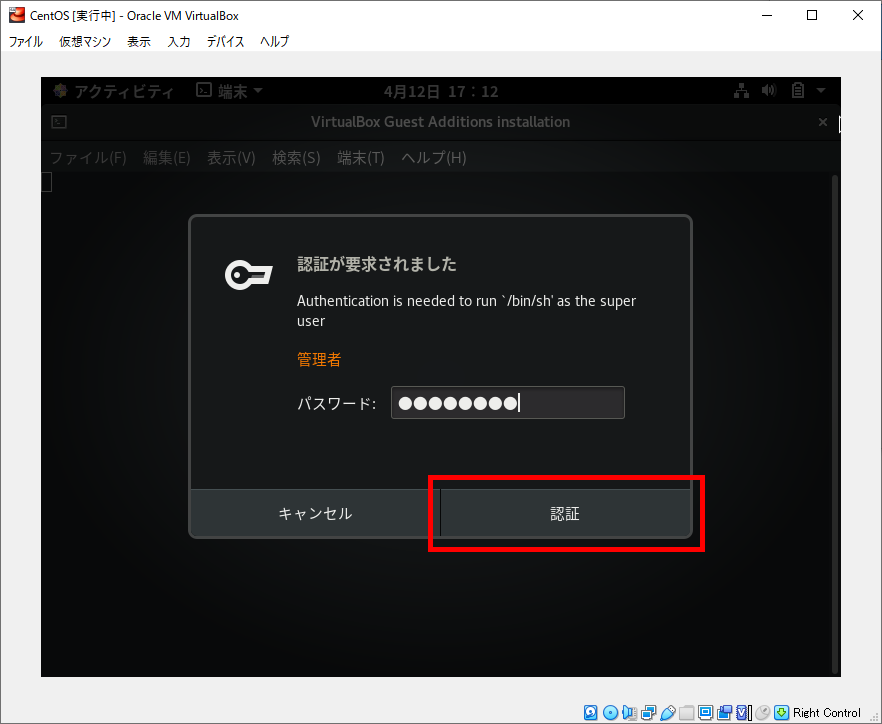The width and height of the screenshot is (882, 724).
Task: Focus the パスワード password input field
Action: (507, 403)
